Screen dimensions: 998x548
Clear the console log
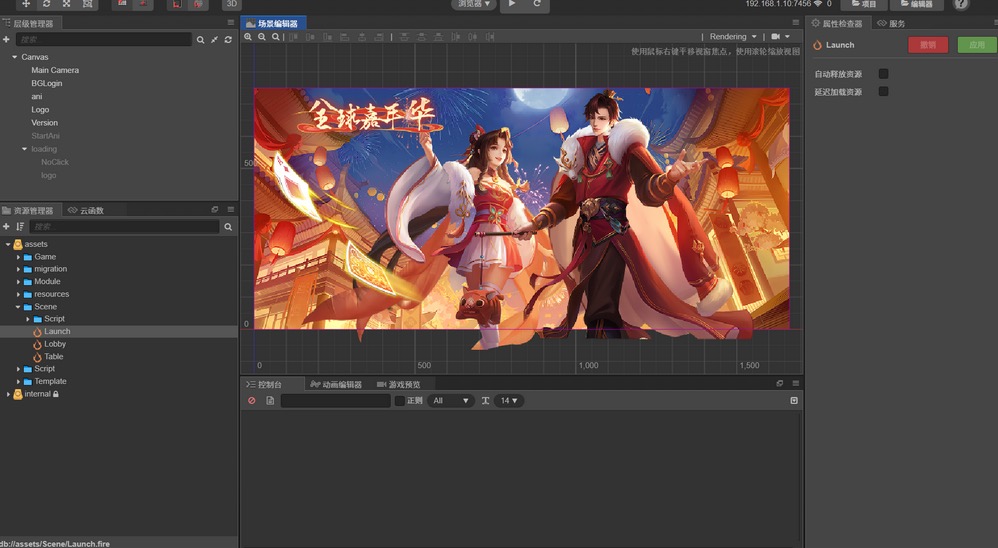point(252,401)
